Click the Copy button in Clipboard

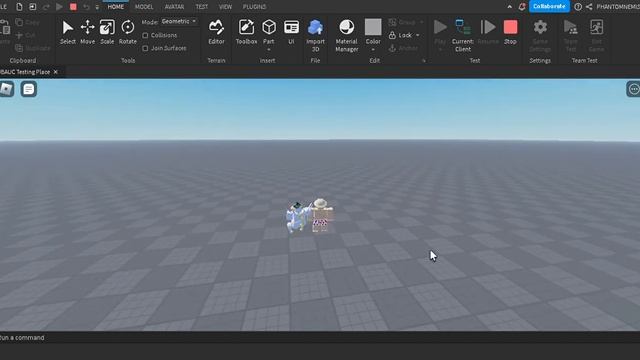tap(27, 22)
